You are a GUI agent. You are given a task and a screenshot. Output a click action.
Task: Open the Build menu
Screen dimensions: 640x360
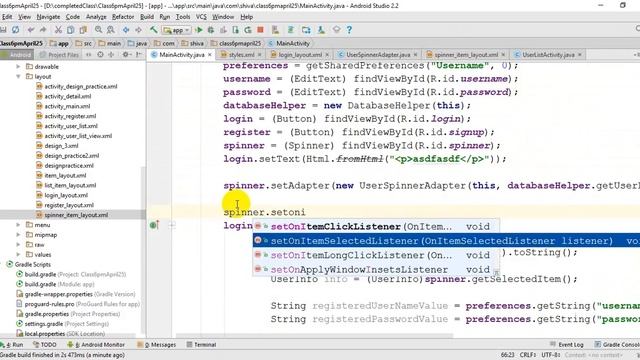[147, 17]
